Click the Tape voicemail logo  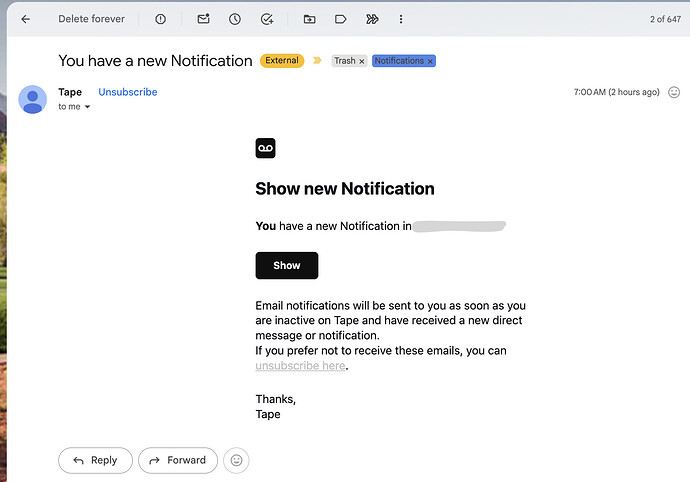coord(265,148)
